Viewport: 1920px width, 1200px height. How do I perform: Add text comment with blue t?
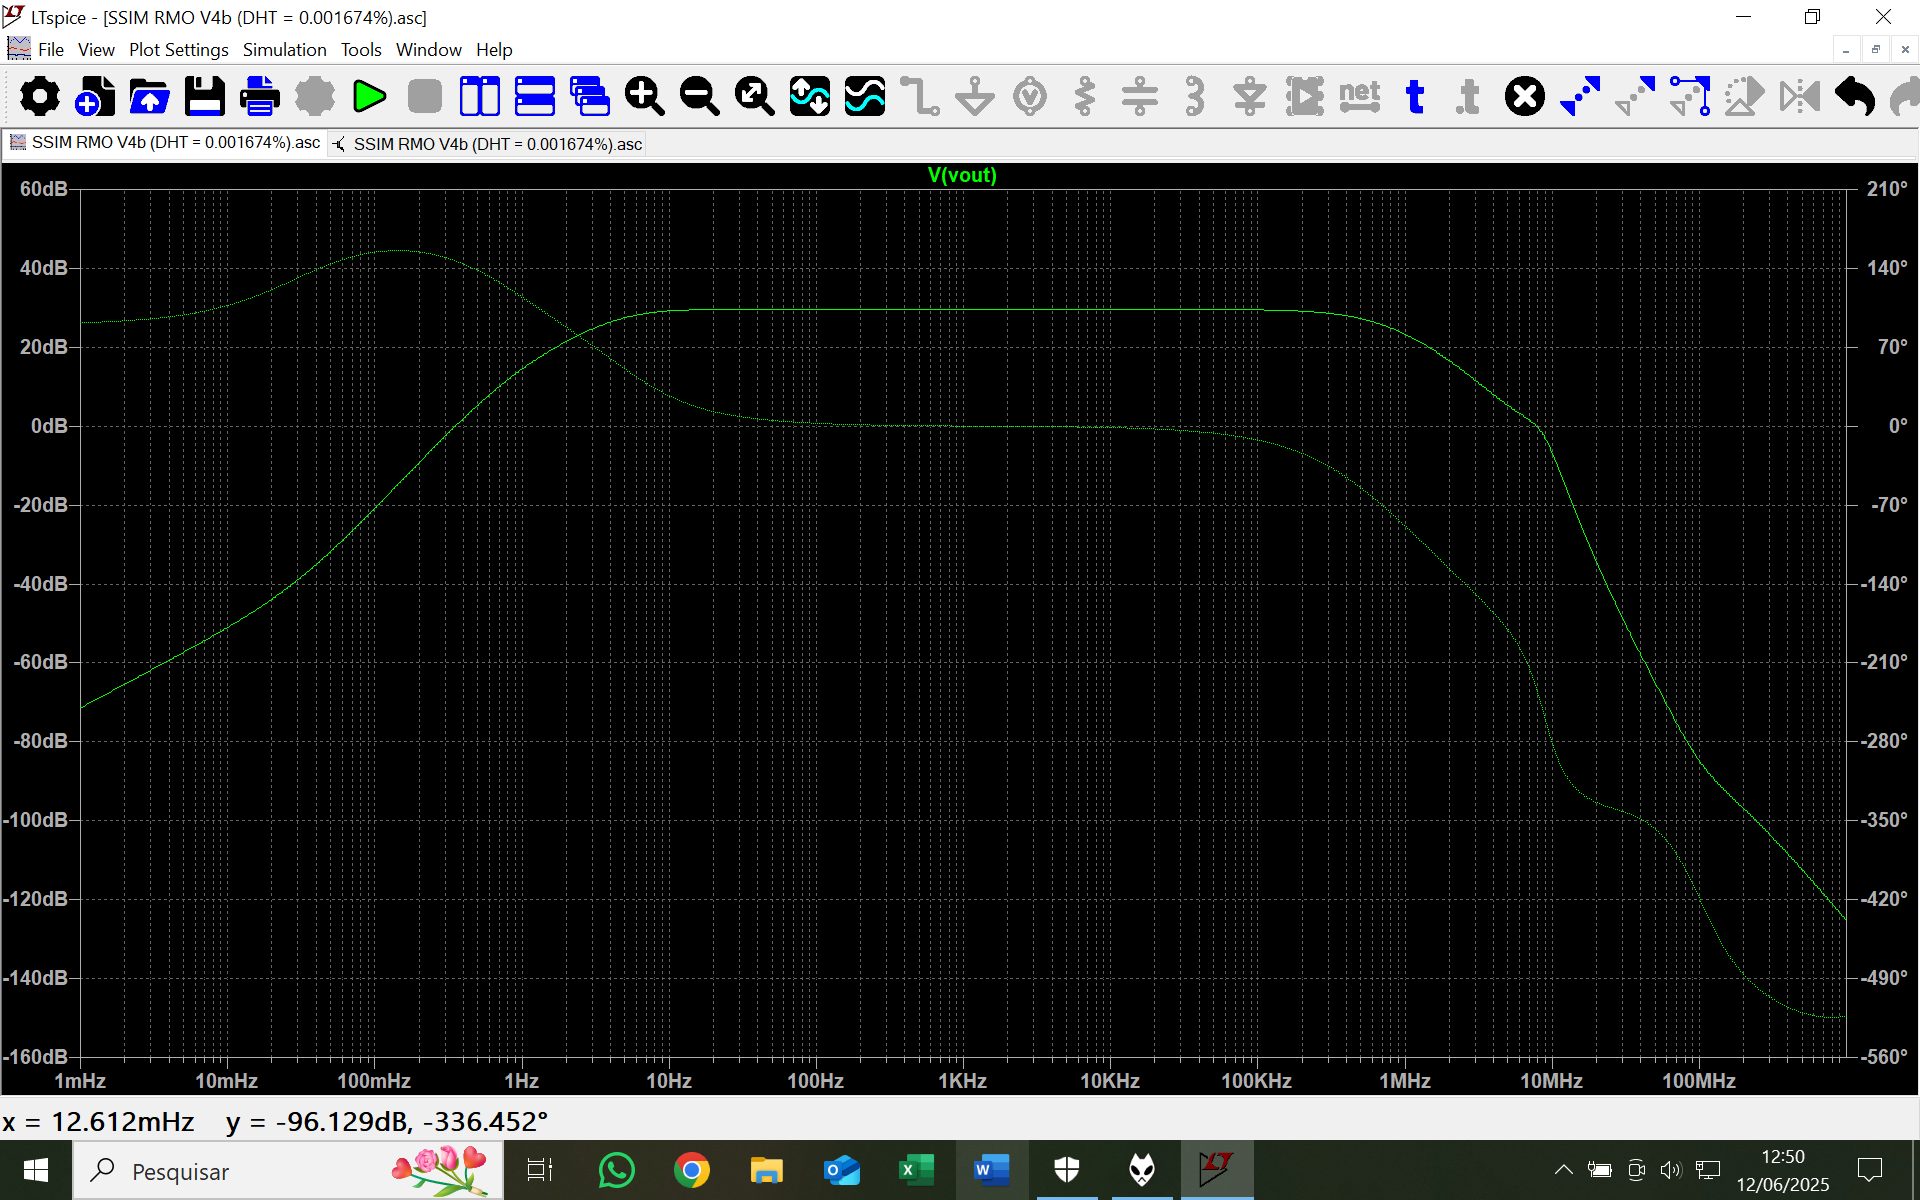(1415, 97)
